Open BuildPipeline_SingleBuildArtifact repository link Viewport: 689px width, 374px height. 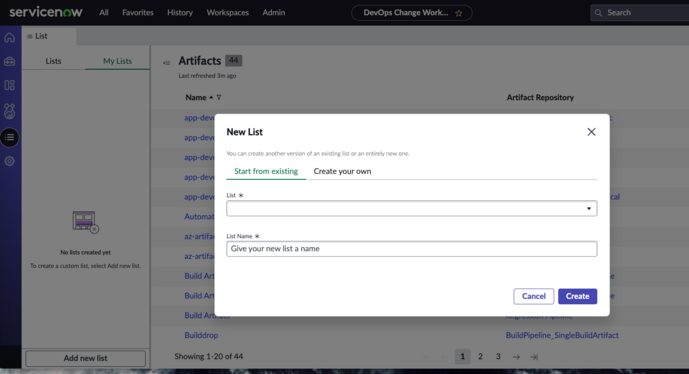562,335
